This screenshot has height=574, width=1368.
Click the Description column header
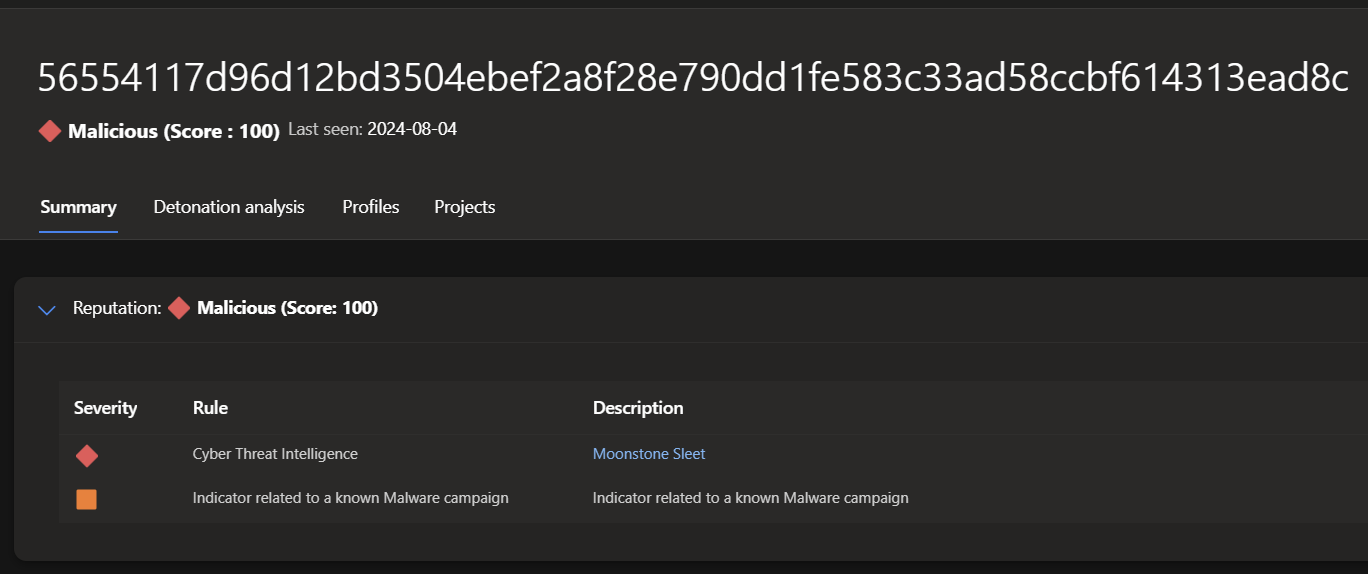638,408
